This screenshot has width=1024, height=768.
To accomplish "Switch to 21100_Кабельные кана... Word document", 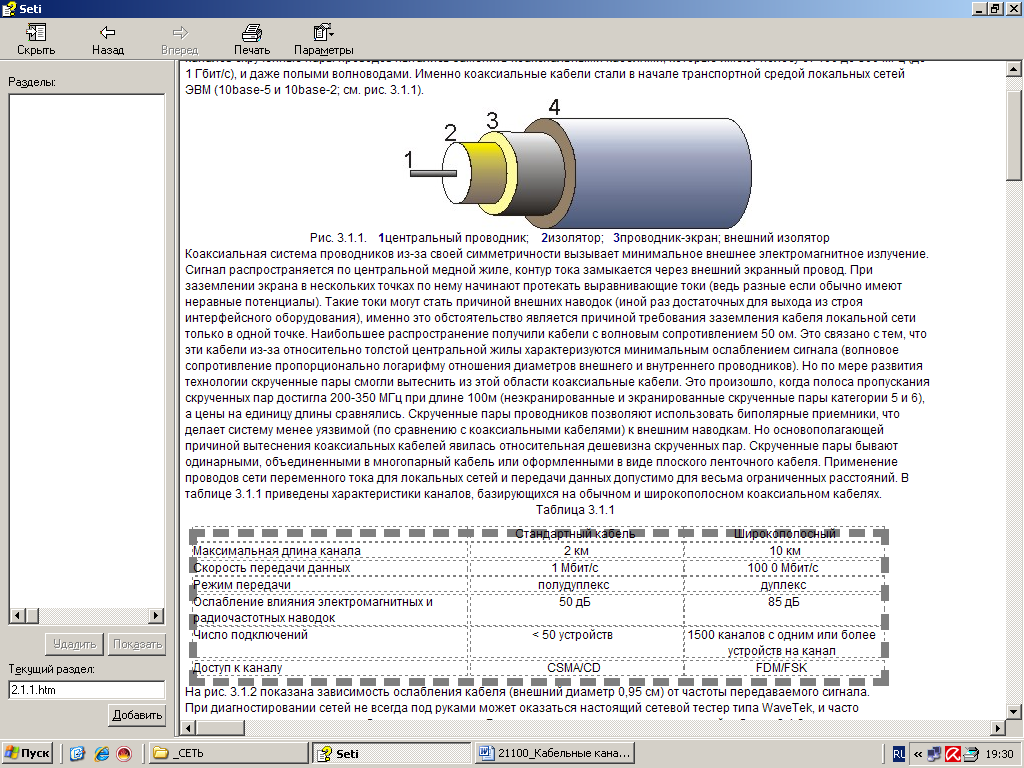I will (x=555, y=754).
